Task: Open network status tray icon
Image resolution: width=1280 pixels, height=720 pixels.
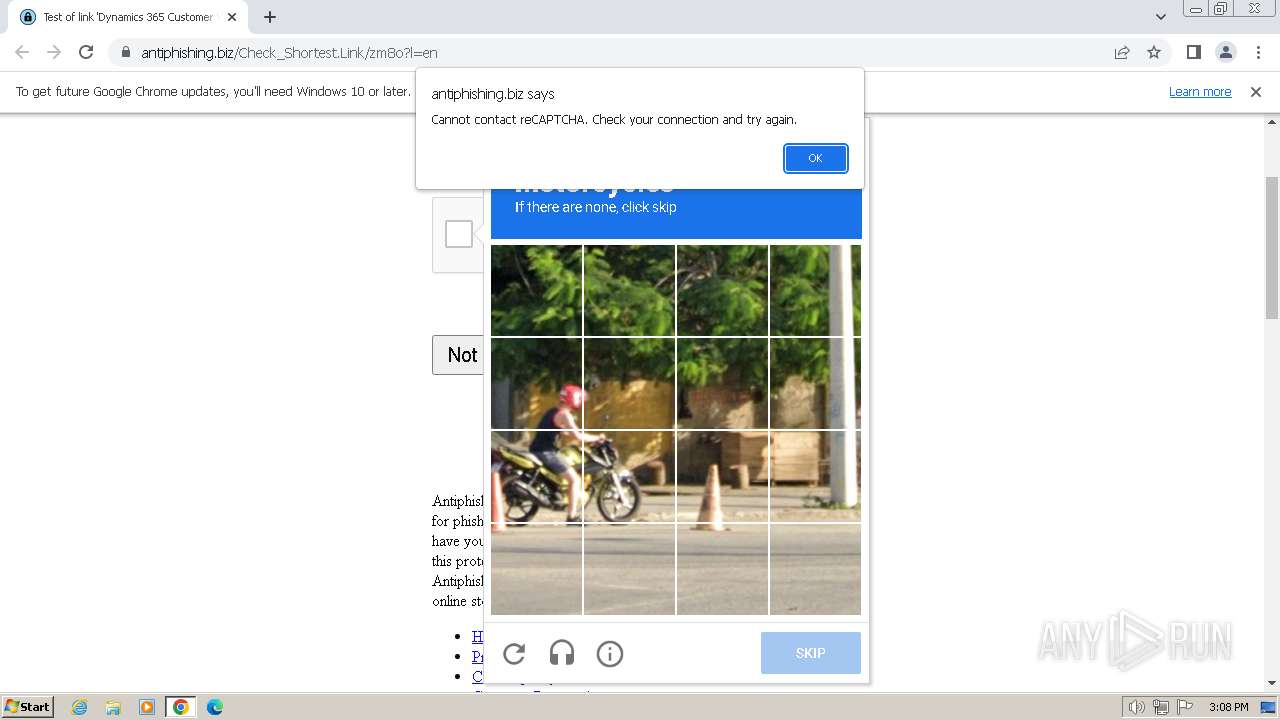Action: coord(1161,707)
